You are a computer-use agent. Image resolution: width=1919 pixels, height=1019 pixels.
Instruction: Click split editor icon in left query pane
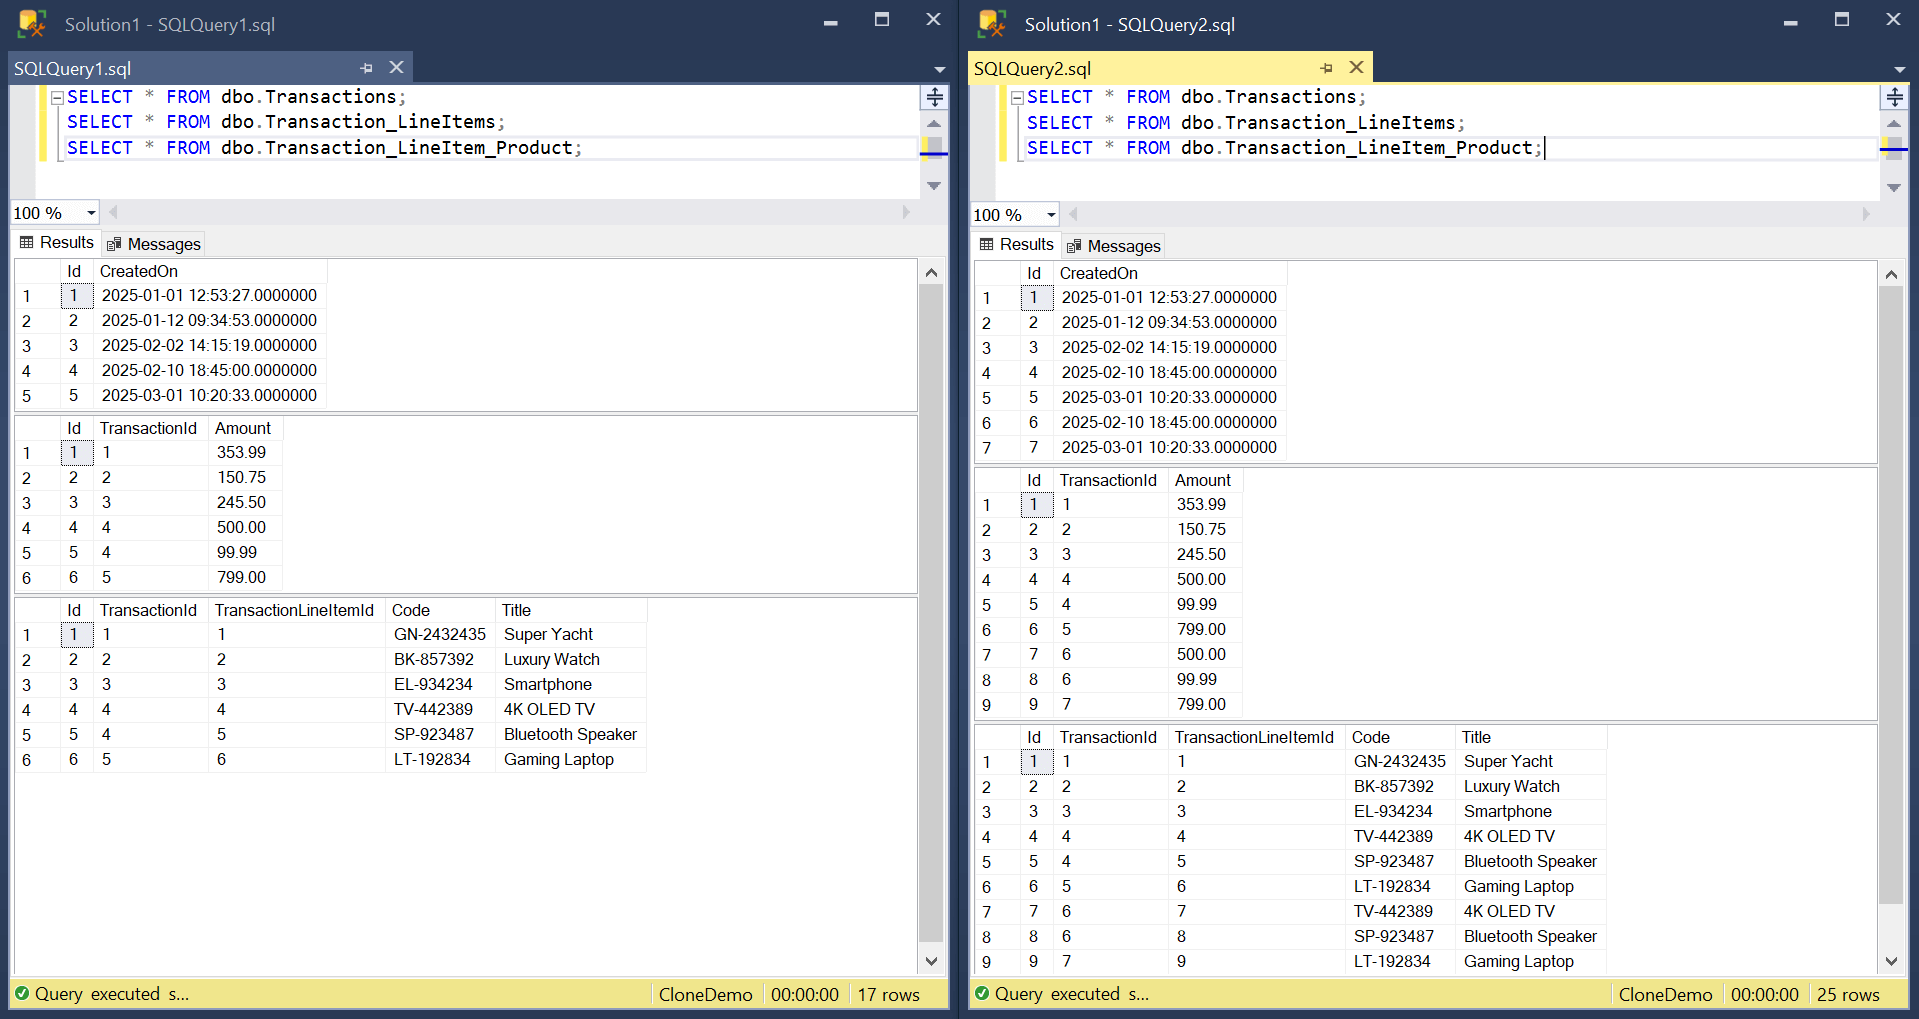934,97
